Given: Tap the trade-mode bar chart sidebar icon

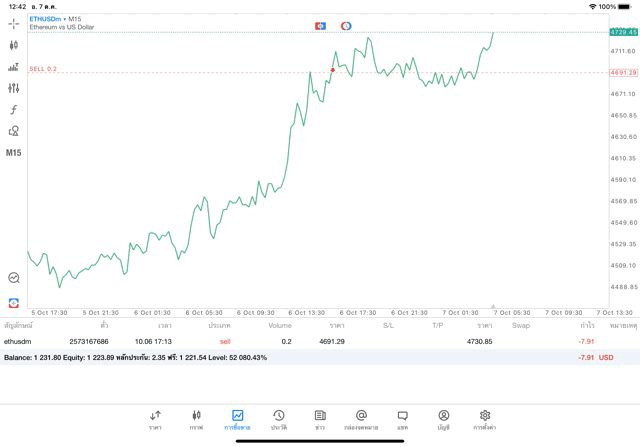Looking at the screenshot, I should 13,67.
